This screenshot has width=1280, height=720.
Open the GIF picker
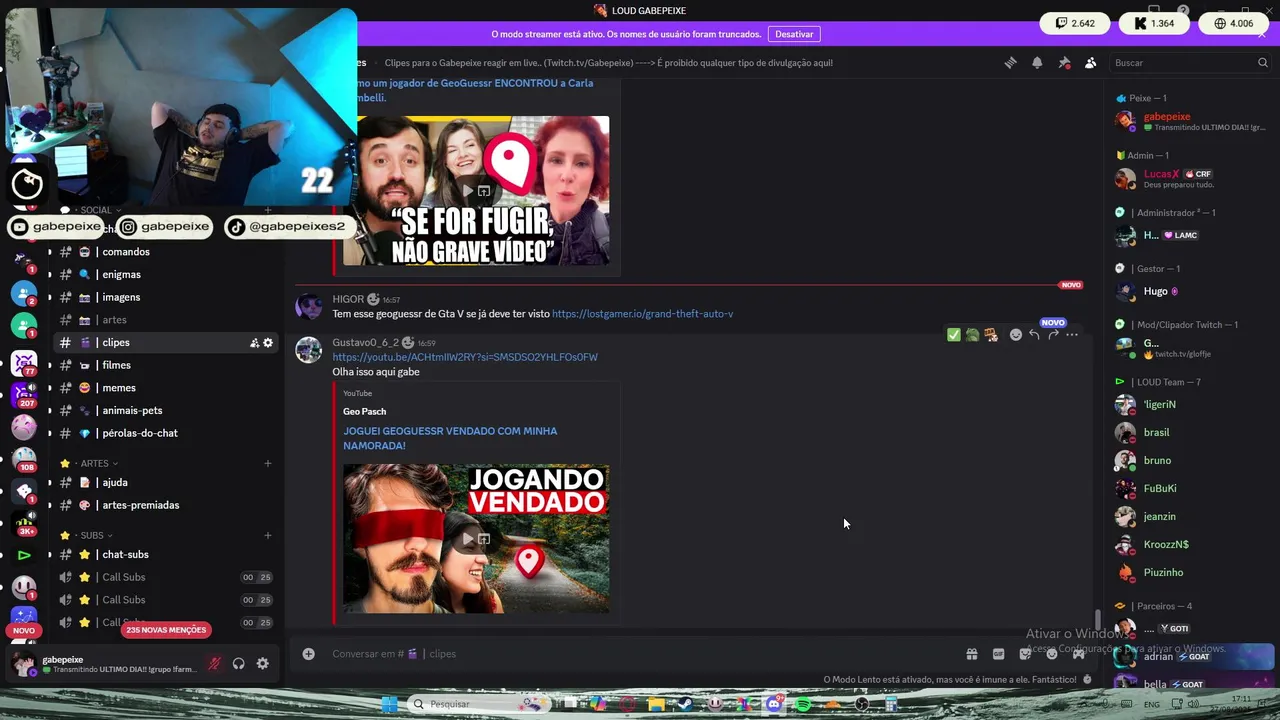point(998,654)
